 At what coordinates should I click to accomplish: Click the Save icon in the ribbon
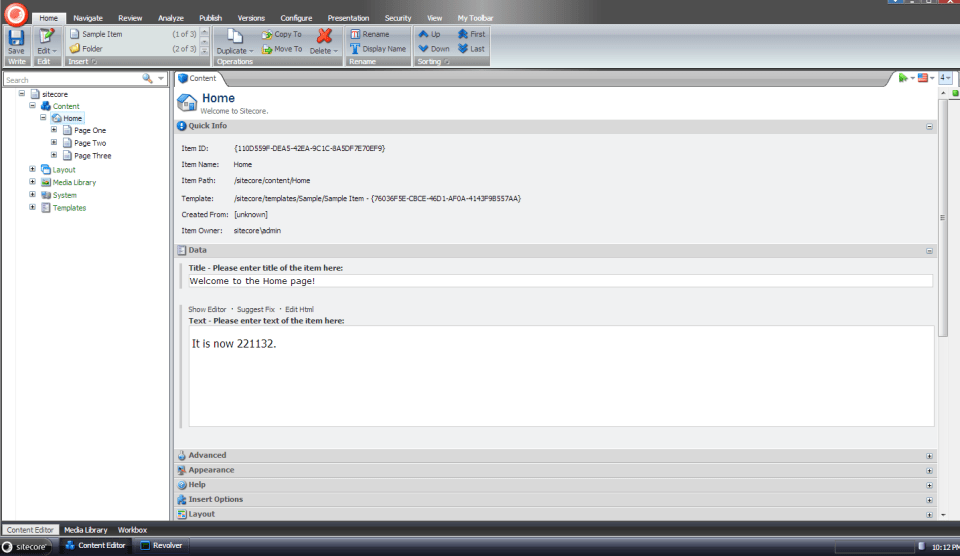(16, 37)
